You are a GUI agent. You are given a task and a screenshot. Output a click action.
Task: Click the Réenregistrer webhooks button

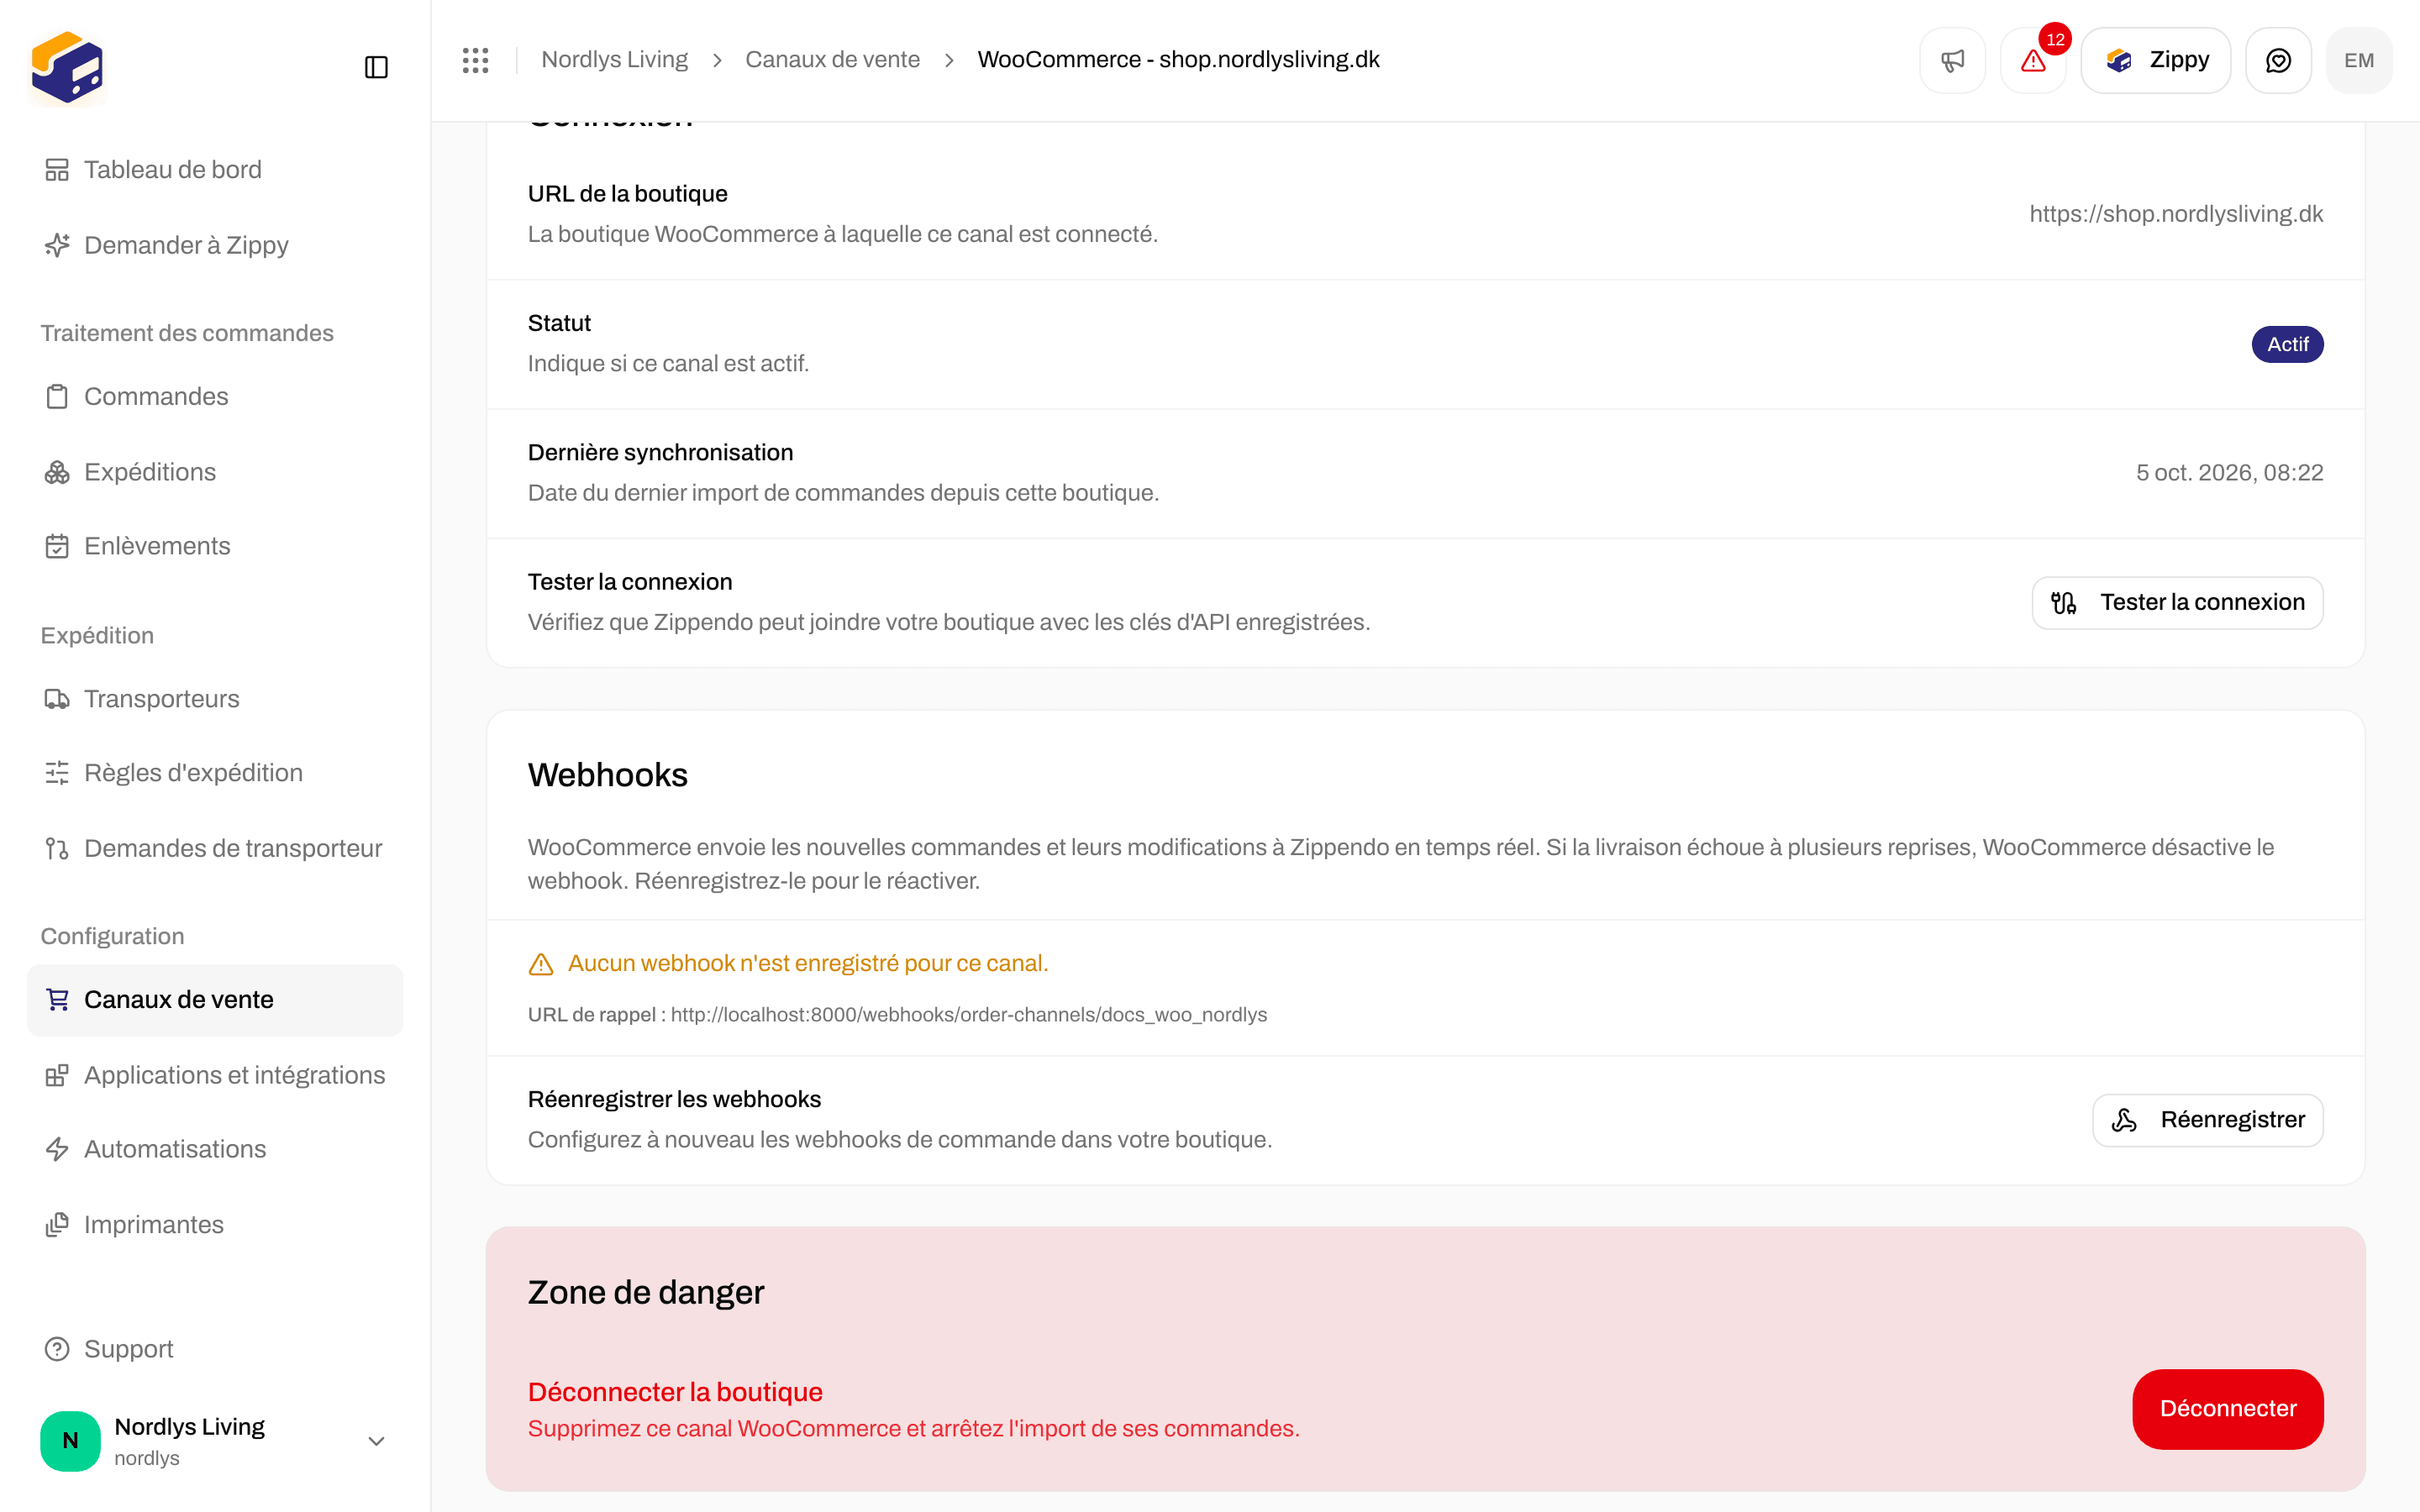(x=2207, y=1120)
